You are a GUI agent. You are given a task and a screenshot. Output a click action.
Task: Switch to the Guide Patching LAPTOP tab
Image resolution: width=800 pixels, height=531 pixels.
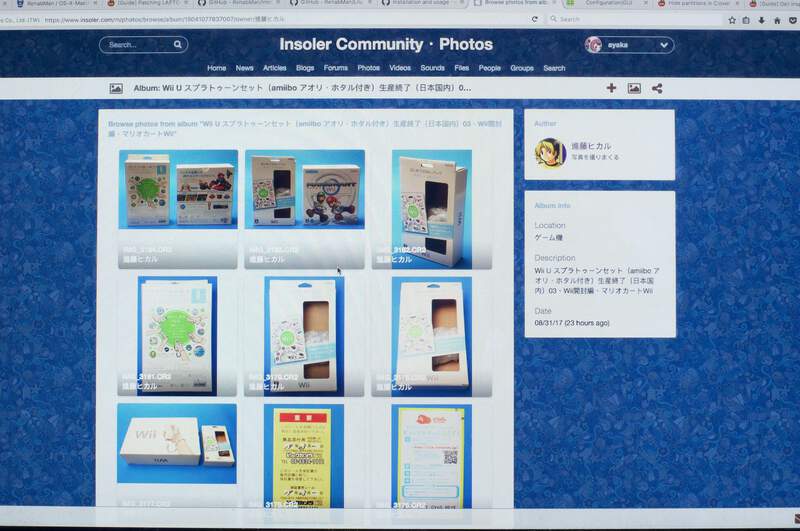[x=148, y=3]
